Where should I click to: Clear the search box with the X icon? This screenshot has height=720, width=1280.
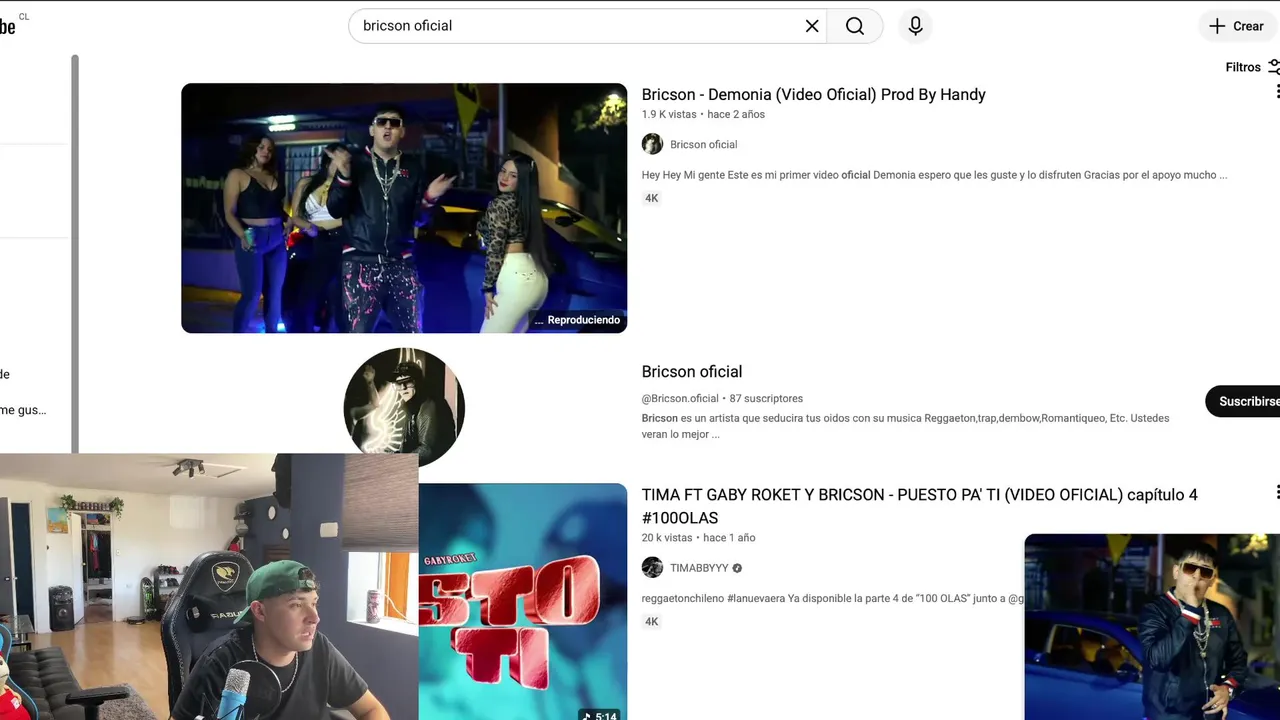812,26
